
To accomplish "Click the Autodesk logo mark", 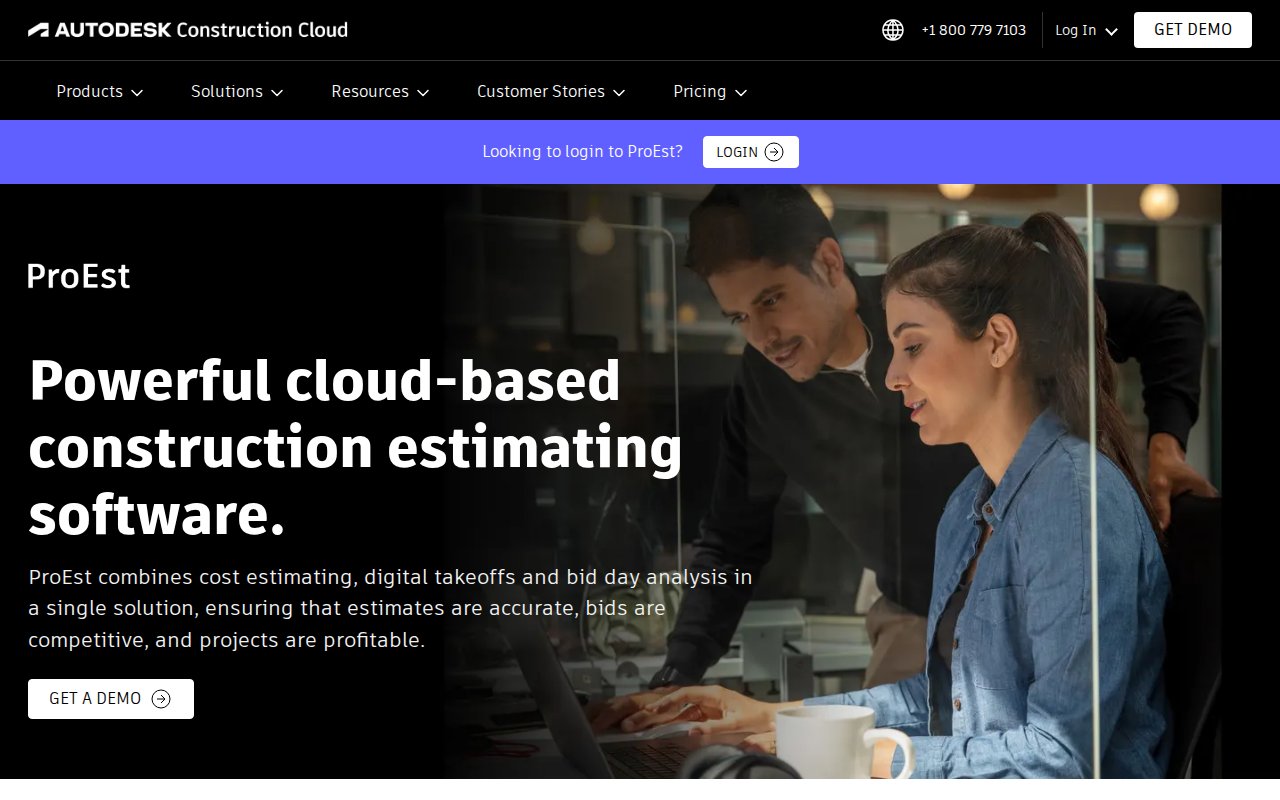I will pos(38,30).
